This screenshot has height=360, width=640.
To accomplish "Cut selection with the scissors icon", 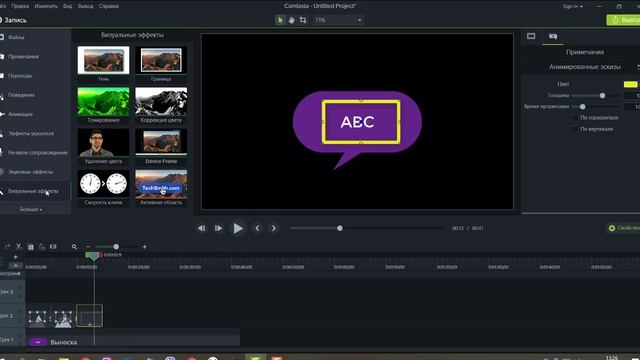I will 19,246.
